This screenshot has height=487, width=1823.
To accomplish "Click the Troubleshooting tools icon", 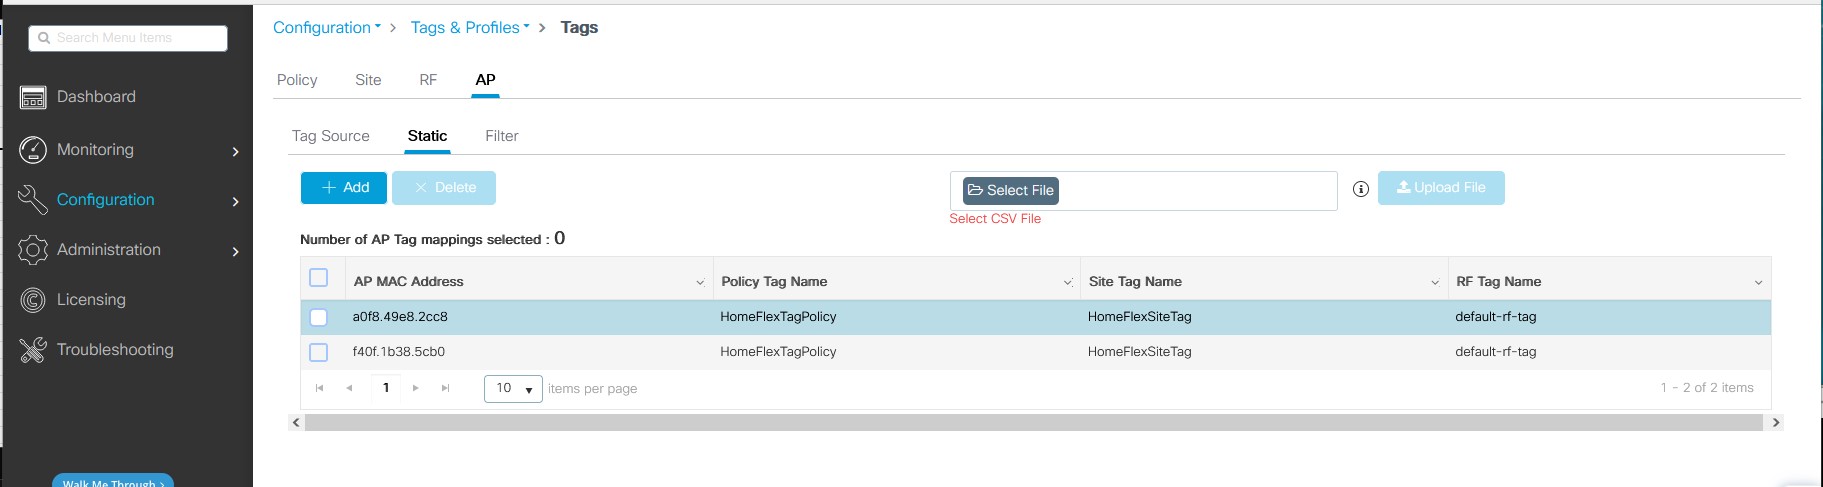I will [33, 350].
